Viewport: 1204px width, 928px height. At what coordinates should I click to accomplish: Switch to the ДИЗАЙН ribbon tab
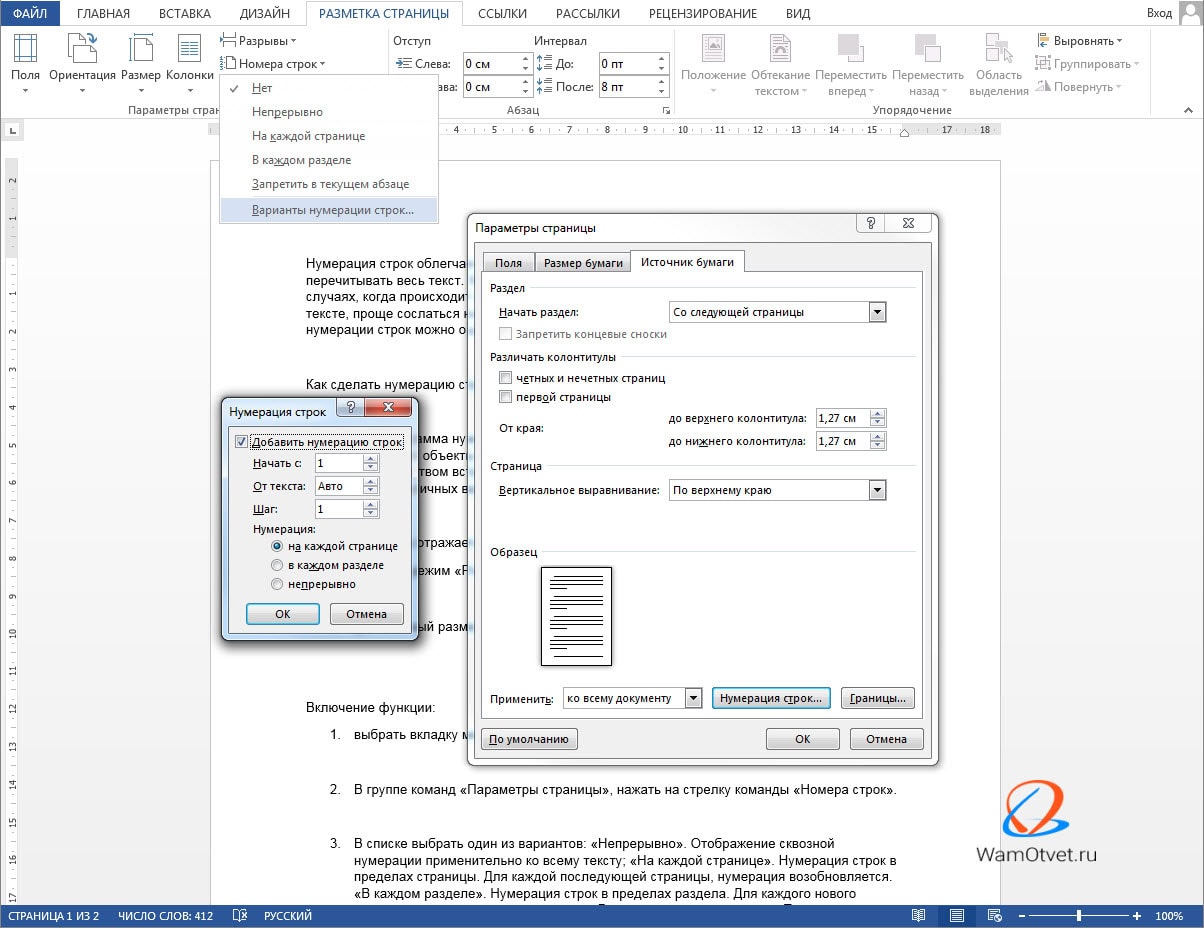(x=265, y=13)
